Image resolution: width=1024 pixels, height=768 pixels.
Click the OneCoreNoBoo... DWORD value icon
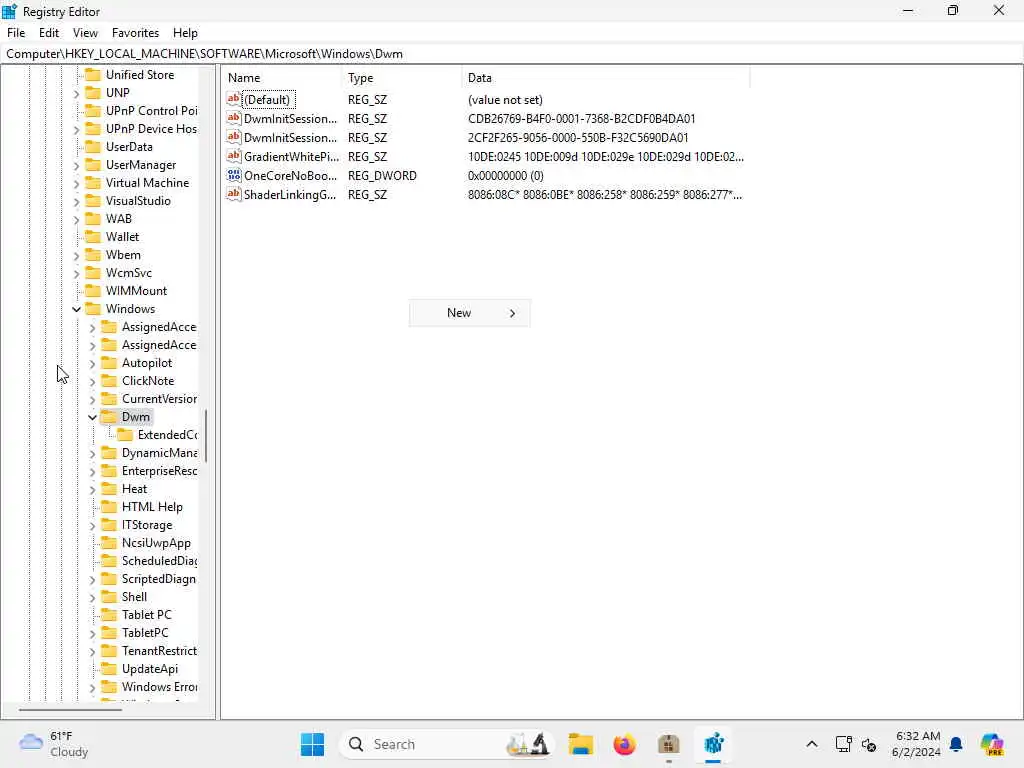click(234, 175)
